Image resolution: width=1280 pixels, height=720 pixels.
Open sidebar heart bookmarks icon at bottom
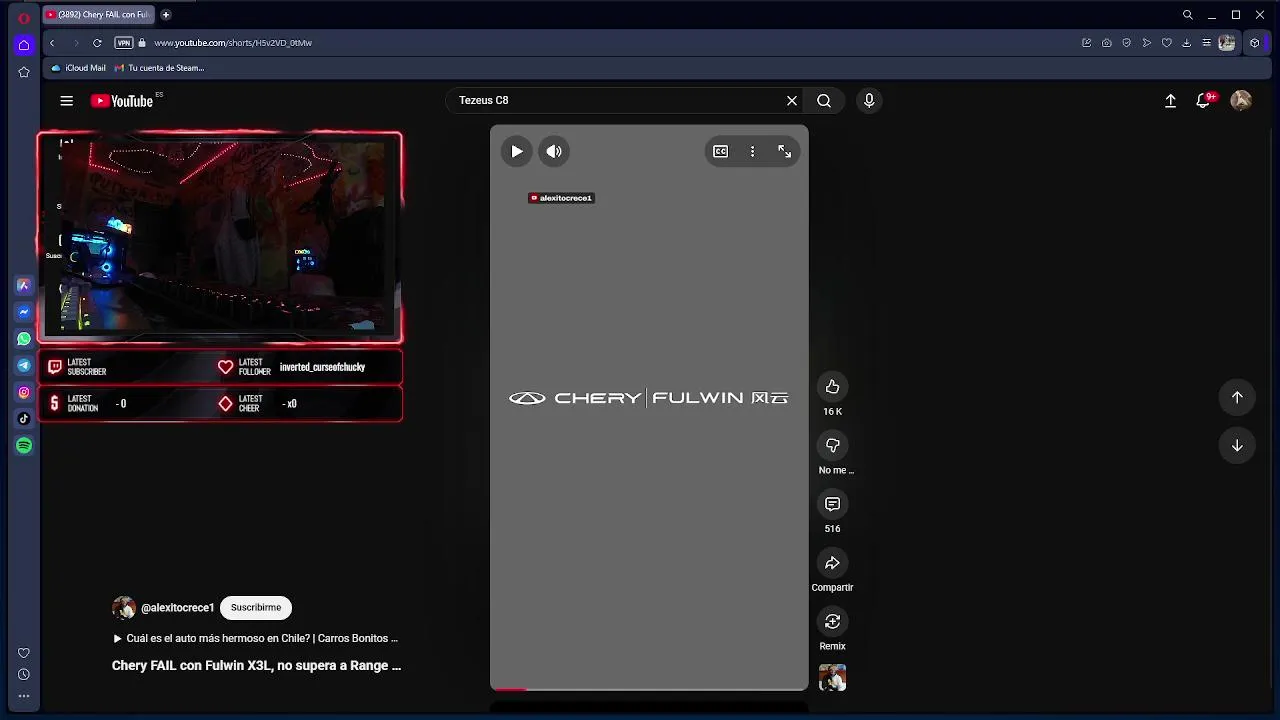(x=24, y=653)
